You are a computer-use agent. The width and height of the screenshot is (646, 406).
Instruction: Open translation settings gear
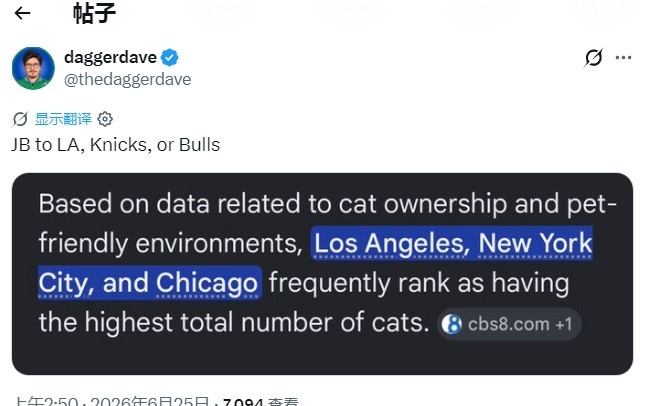[105, 119]
